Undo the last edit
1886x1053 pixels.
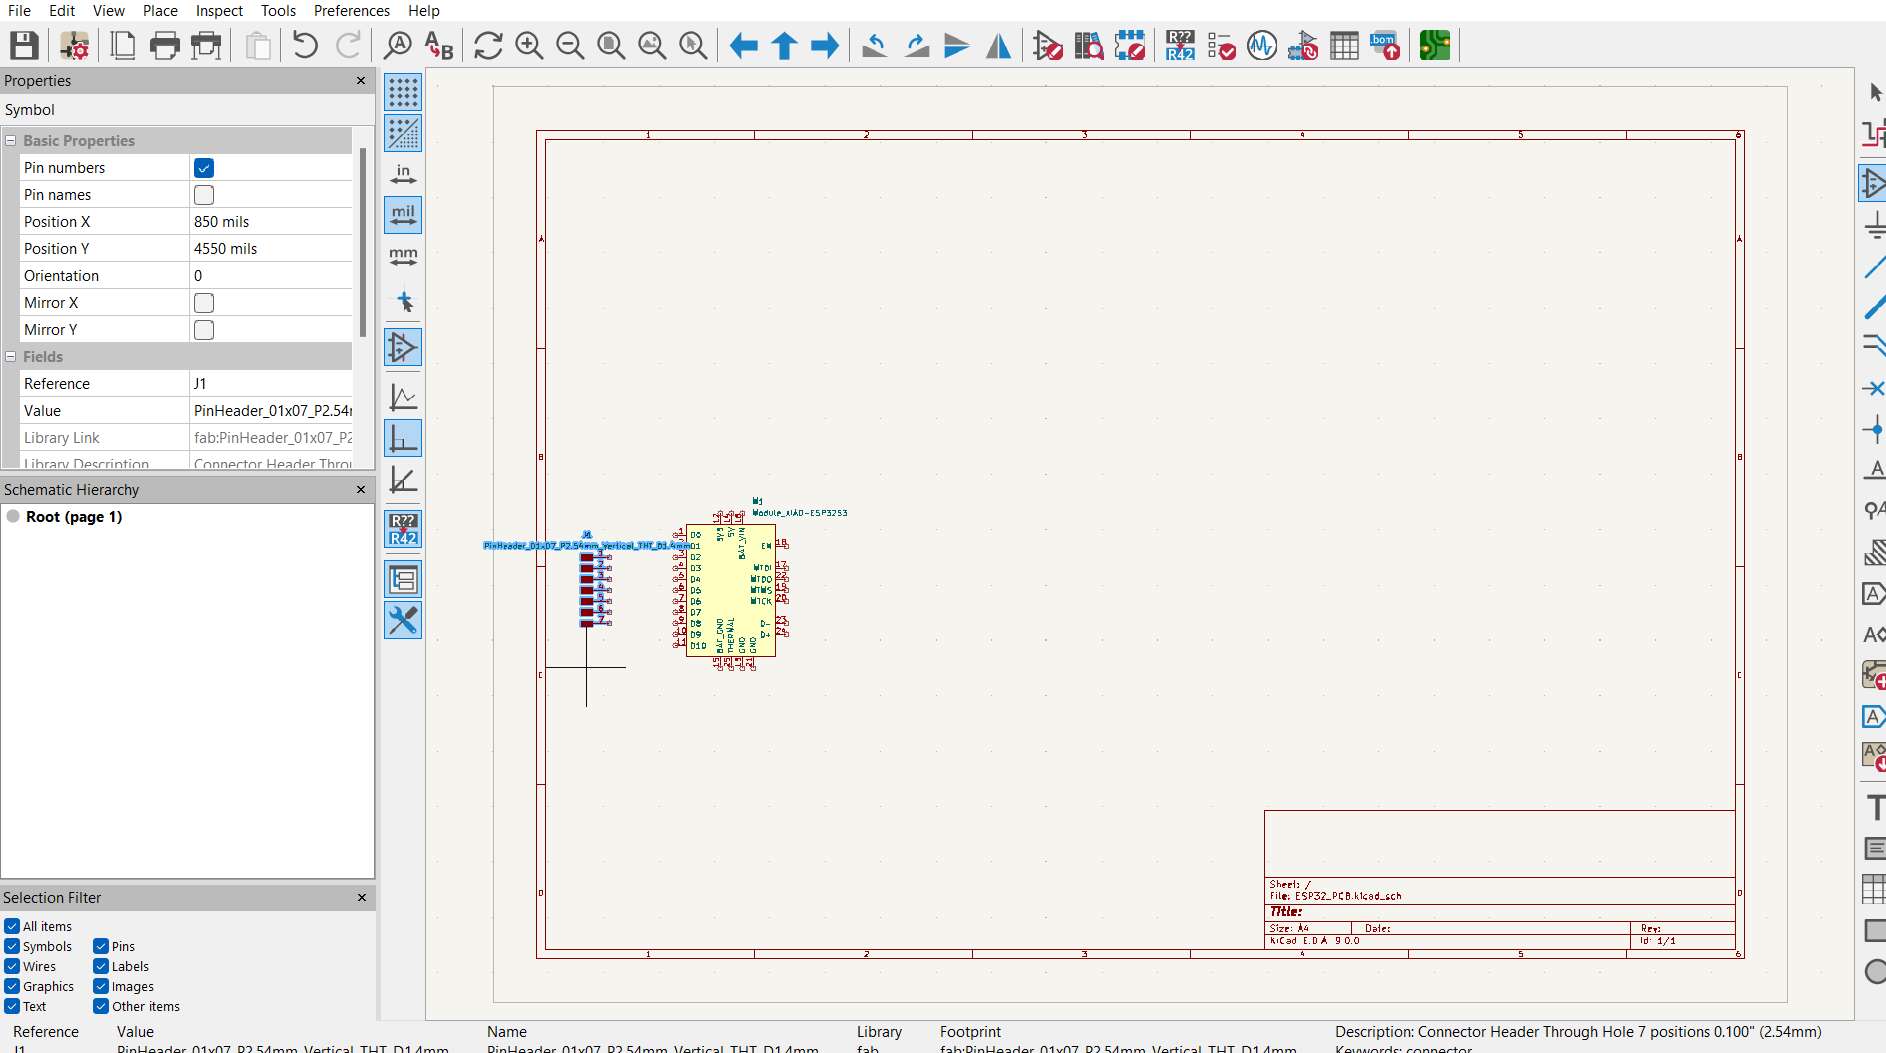click(x=305, y=45)
